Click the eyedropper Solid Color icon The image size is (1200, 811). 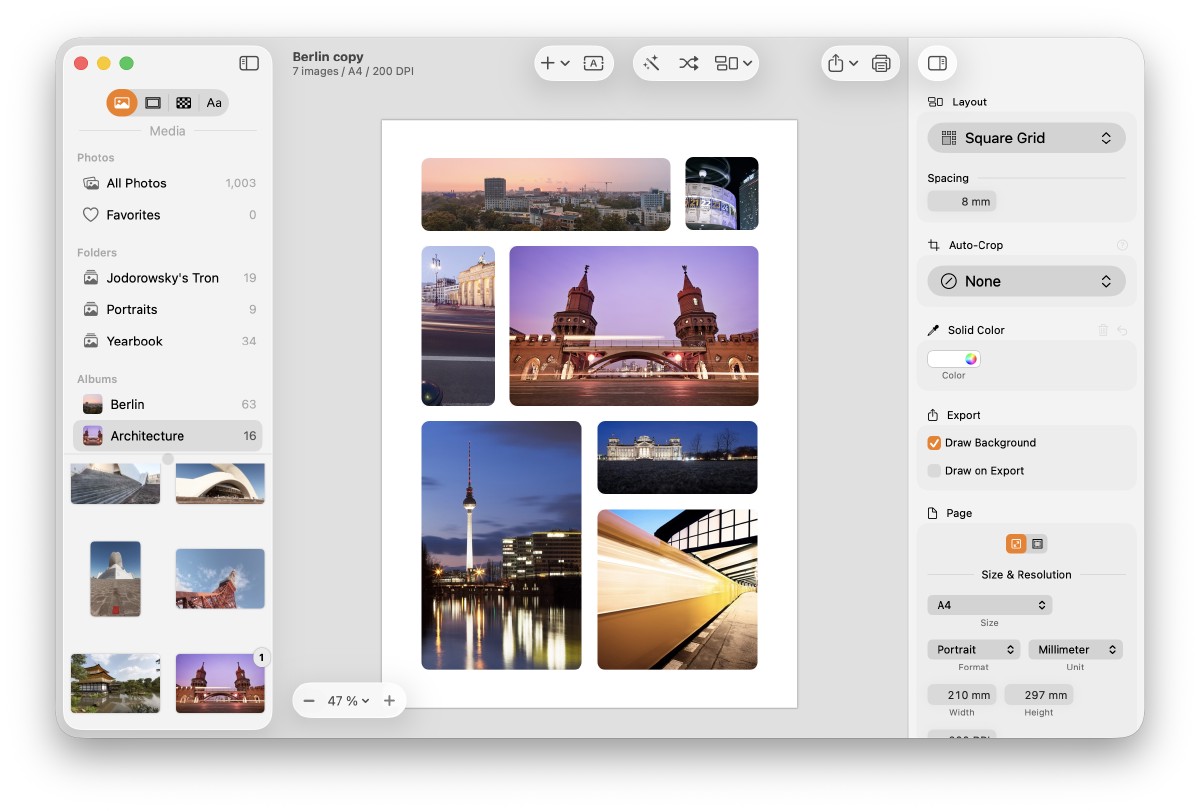[934, 330]
